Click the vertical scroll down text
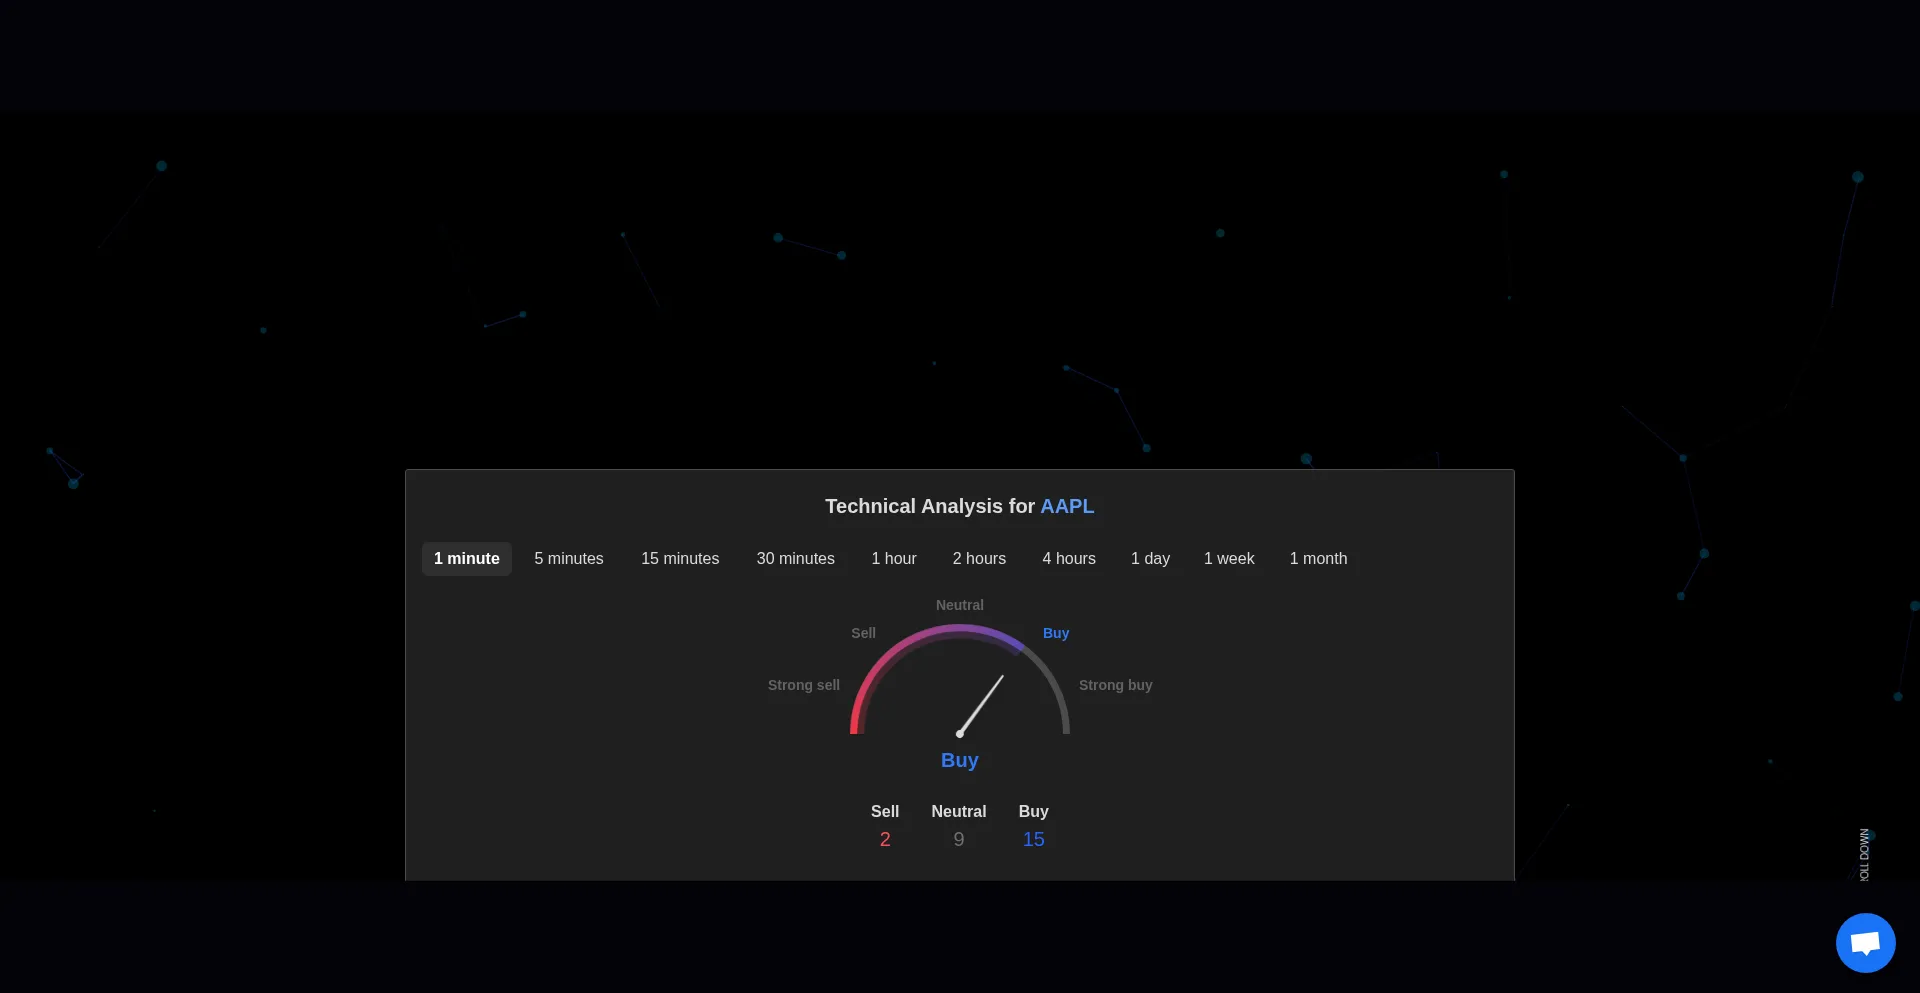Viewport: 1920px width, 993px height. 1864,855
